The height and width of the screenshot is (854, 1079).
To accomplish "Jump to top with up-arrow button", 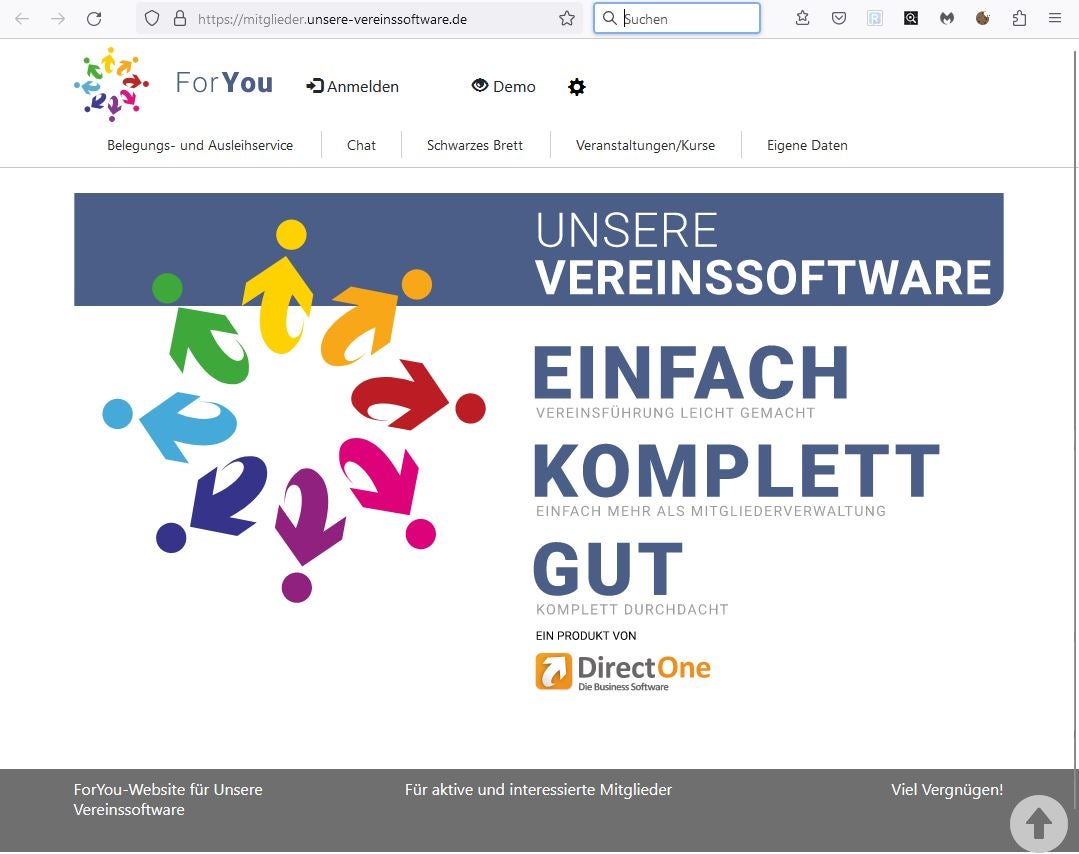I will (1038, 824).
